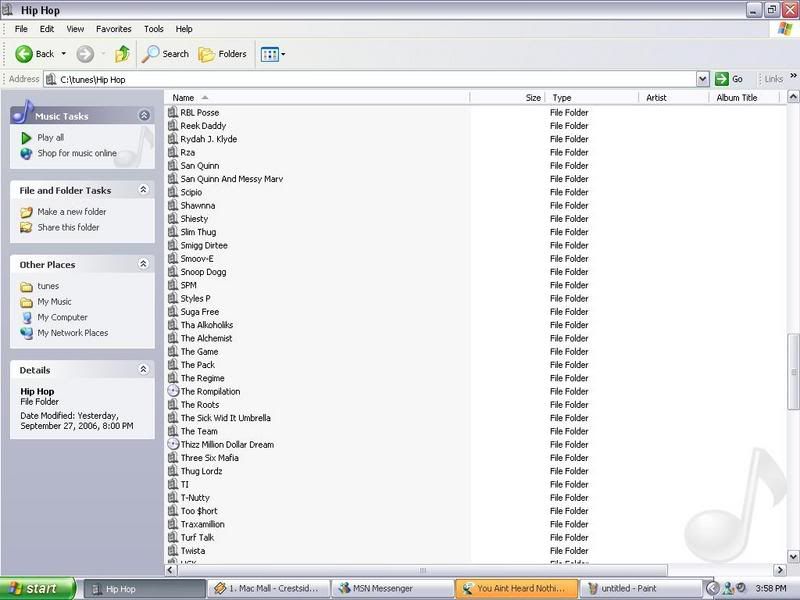
Task: Open the Favorites menu
Action: tap(114, 29)
